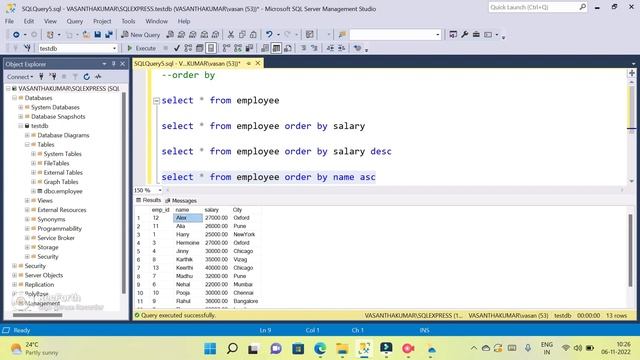Switch to the Messages tab
Screen dimensions: 640x360
(181, 200)
